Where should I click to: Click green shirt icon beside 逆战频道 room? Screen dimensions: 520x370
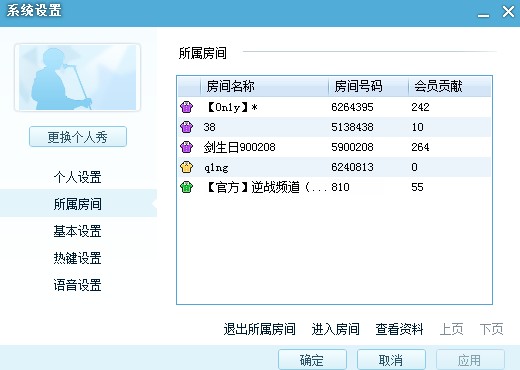coord(186,187)
